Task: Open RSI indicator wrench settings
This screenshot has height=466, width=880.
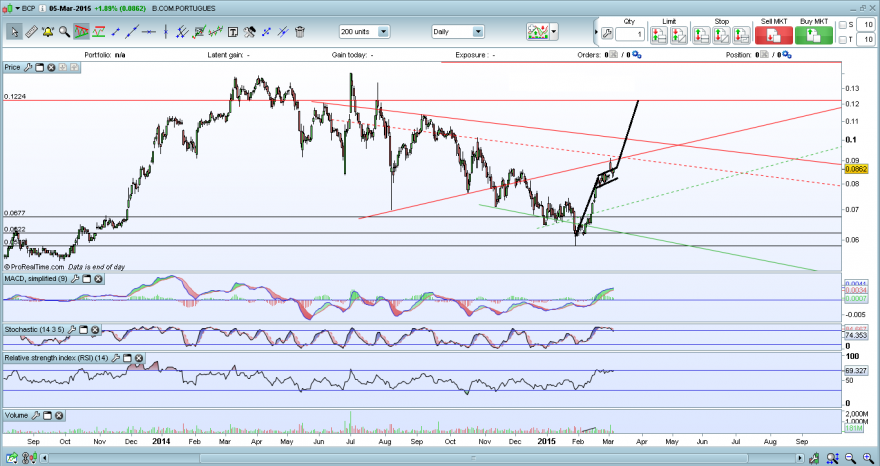Action: tap(116, 358)
